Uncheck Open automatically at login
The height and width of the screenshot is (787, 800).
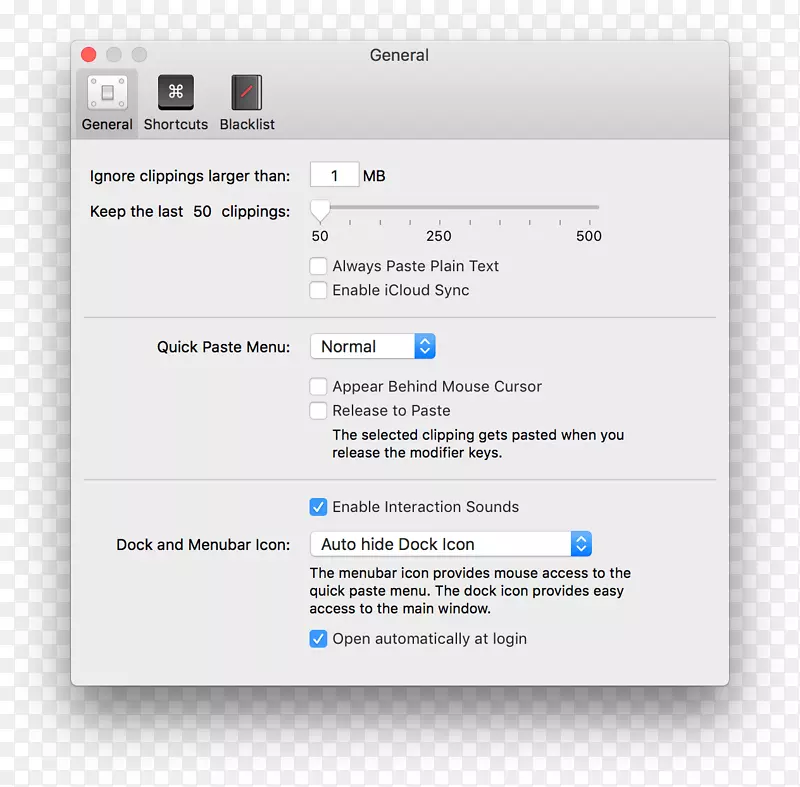click(x=318, y=638)
